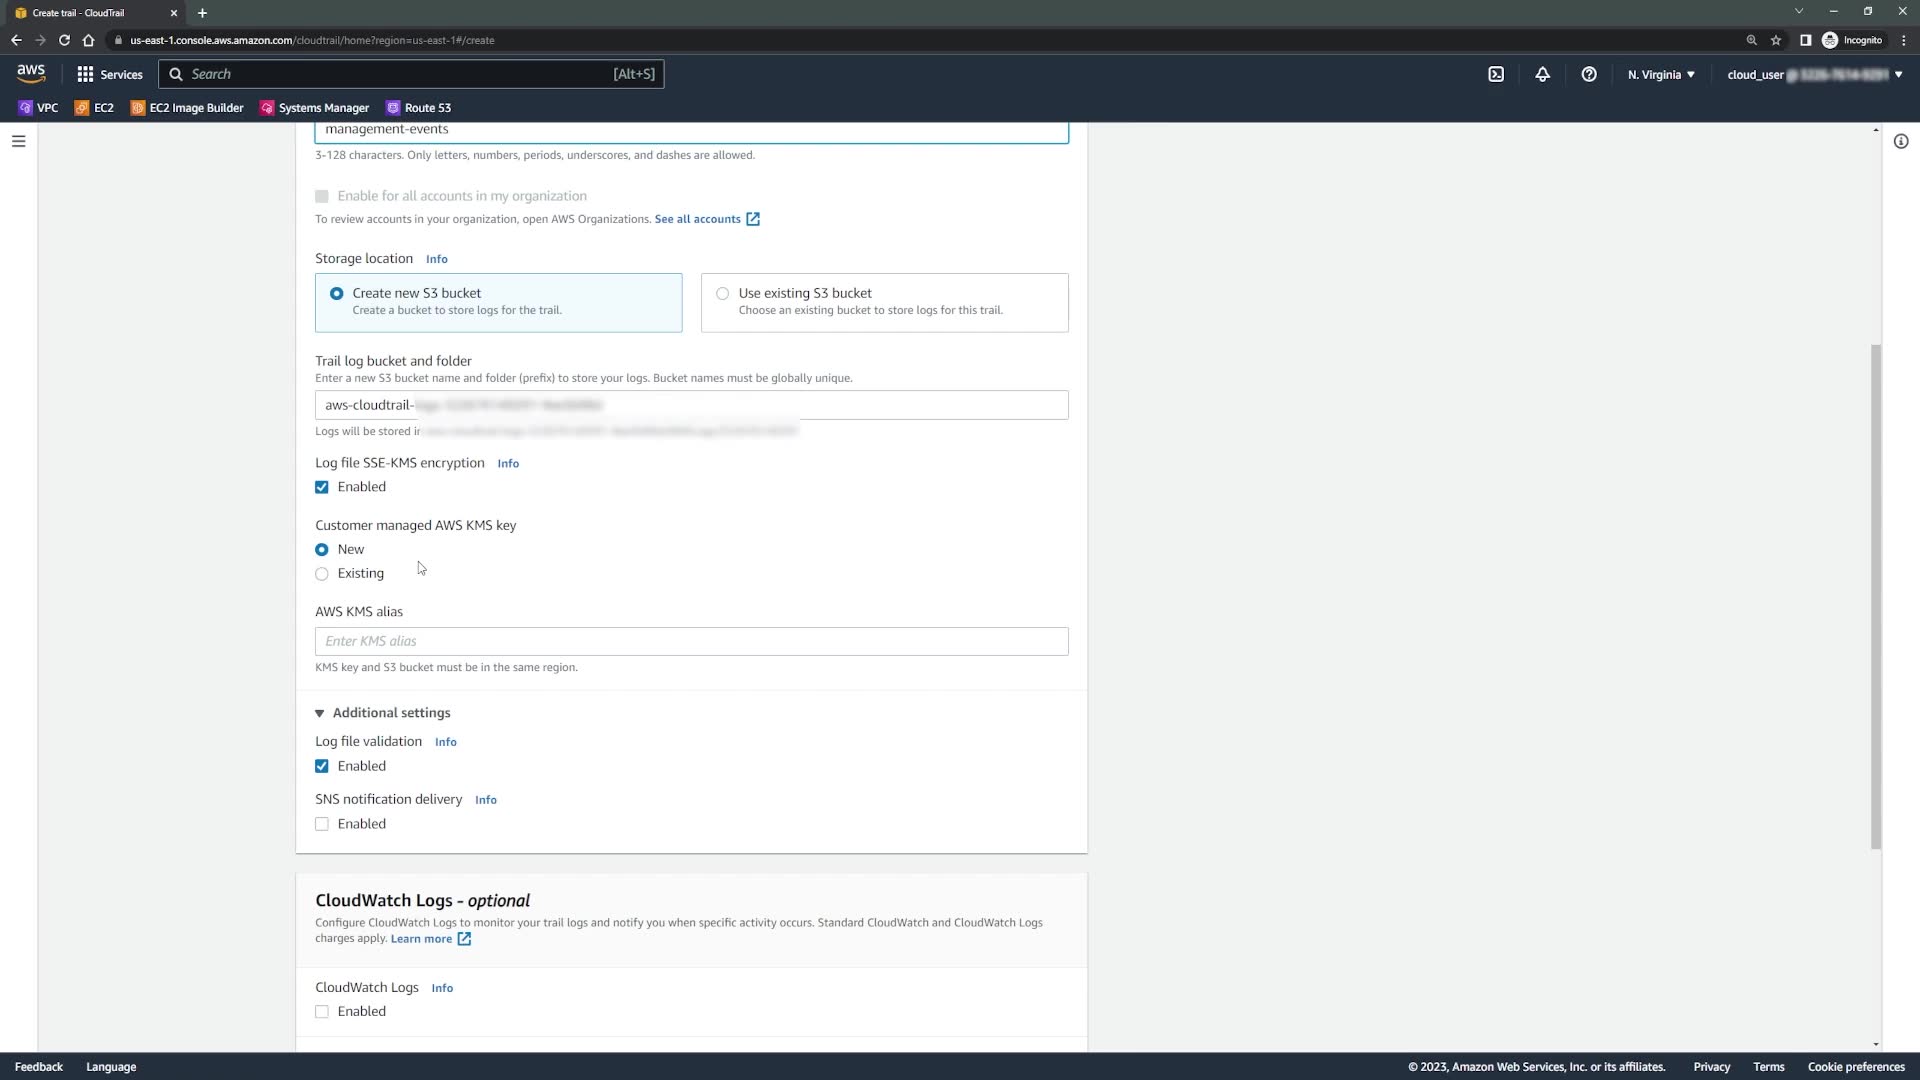Click the AWS logo home icon
This screenshot has width=1920, height=1080.
pyautogui.click(x=31, y=73)
